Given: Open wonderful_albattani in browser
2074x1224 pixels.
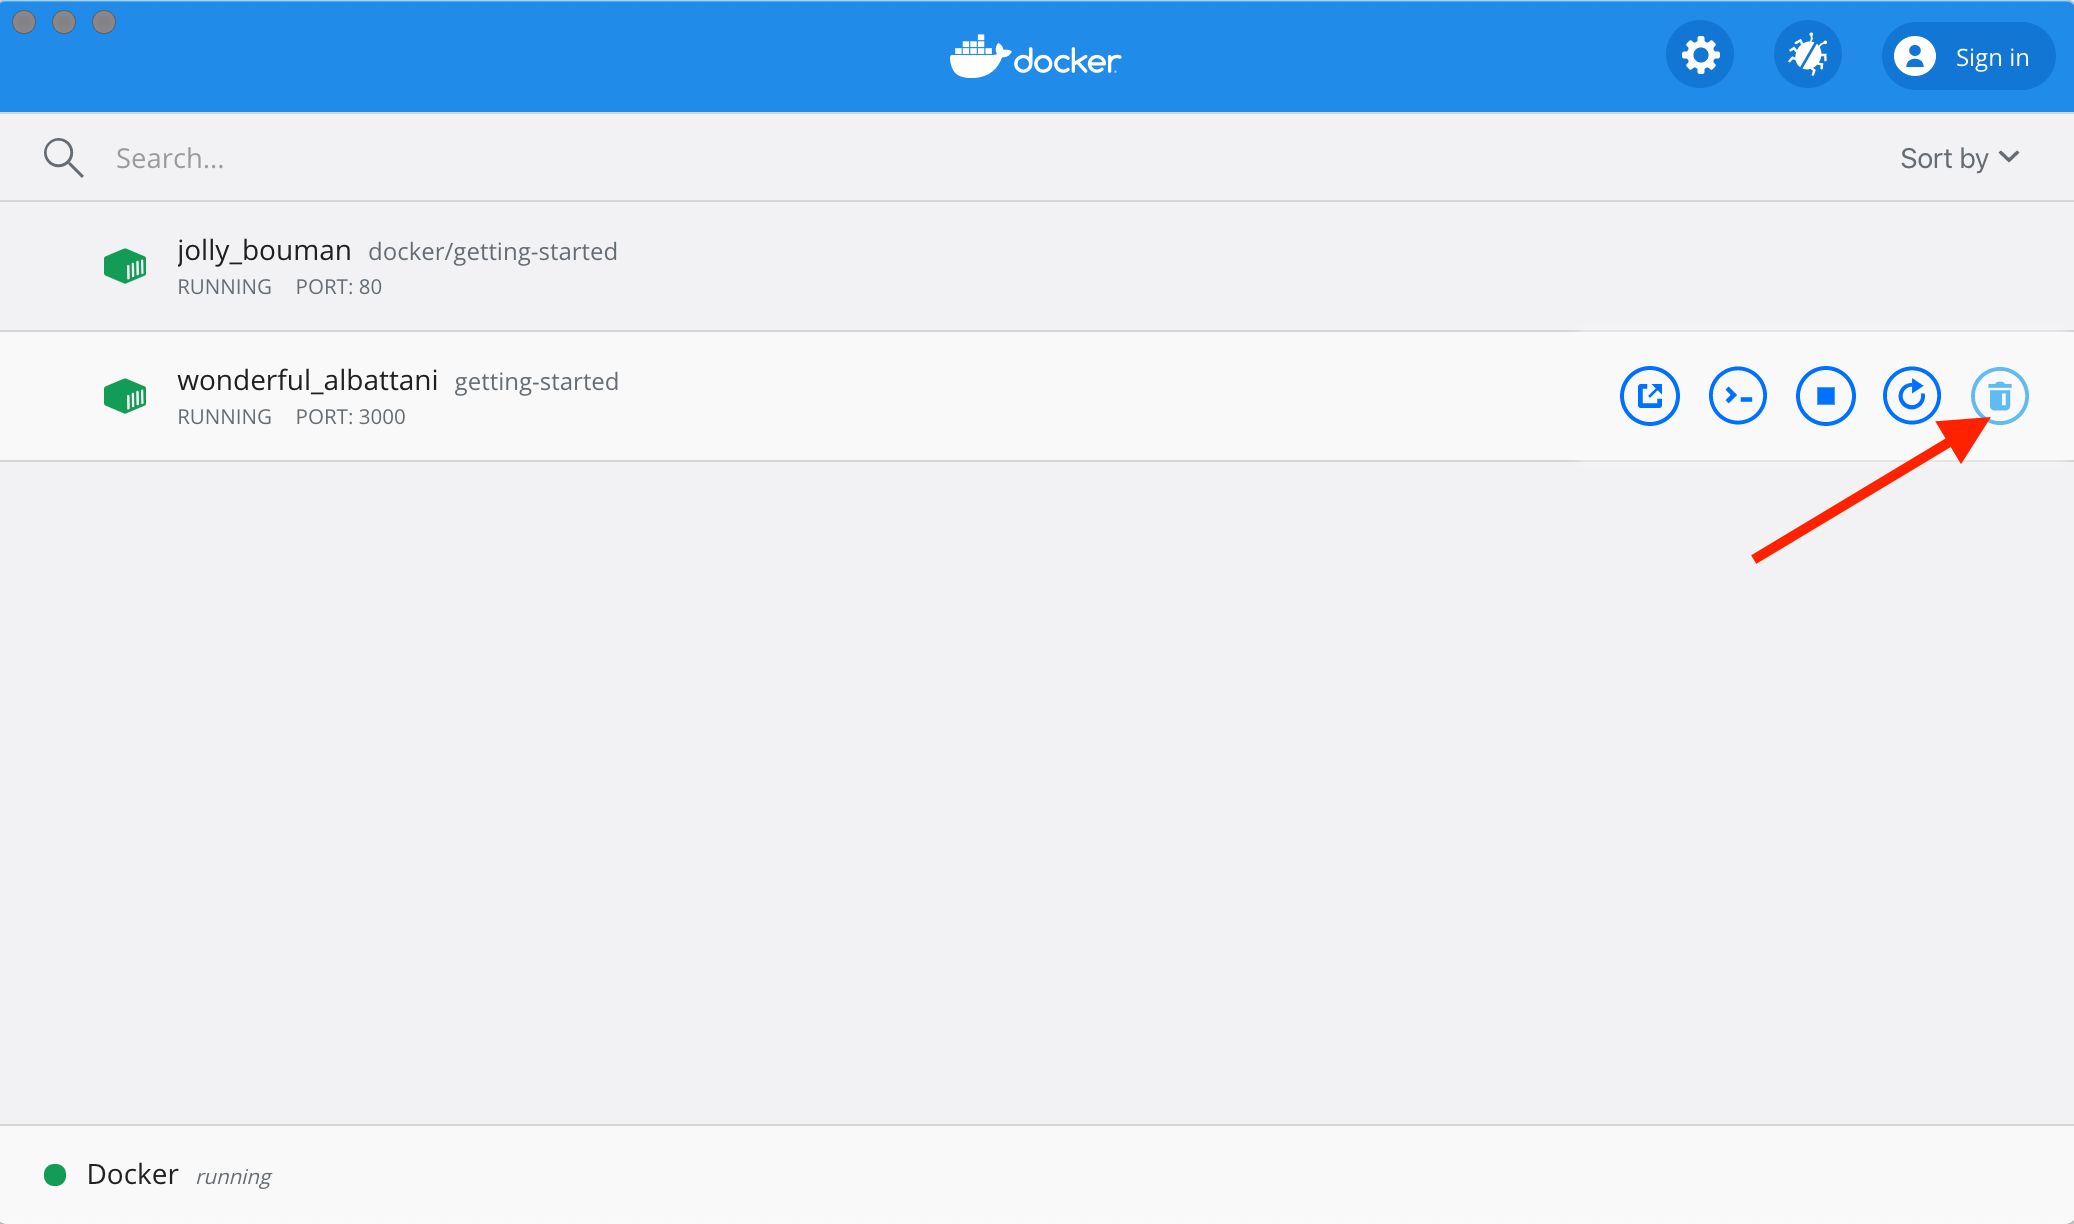Looking at the screenshot, I should 1650,396.
